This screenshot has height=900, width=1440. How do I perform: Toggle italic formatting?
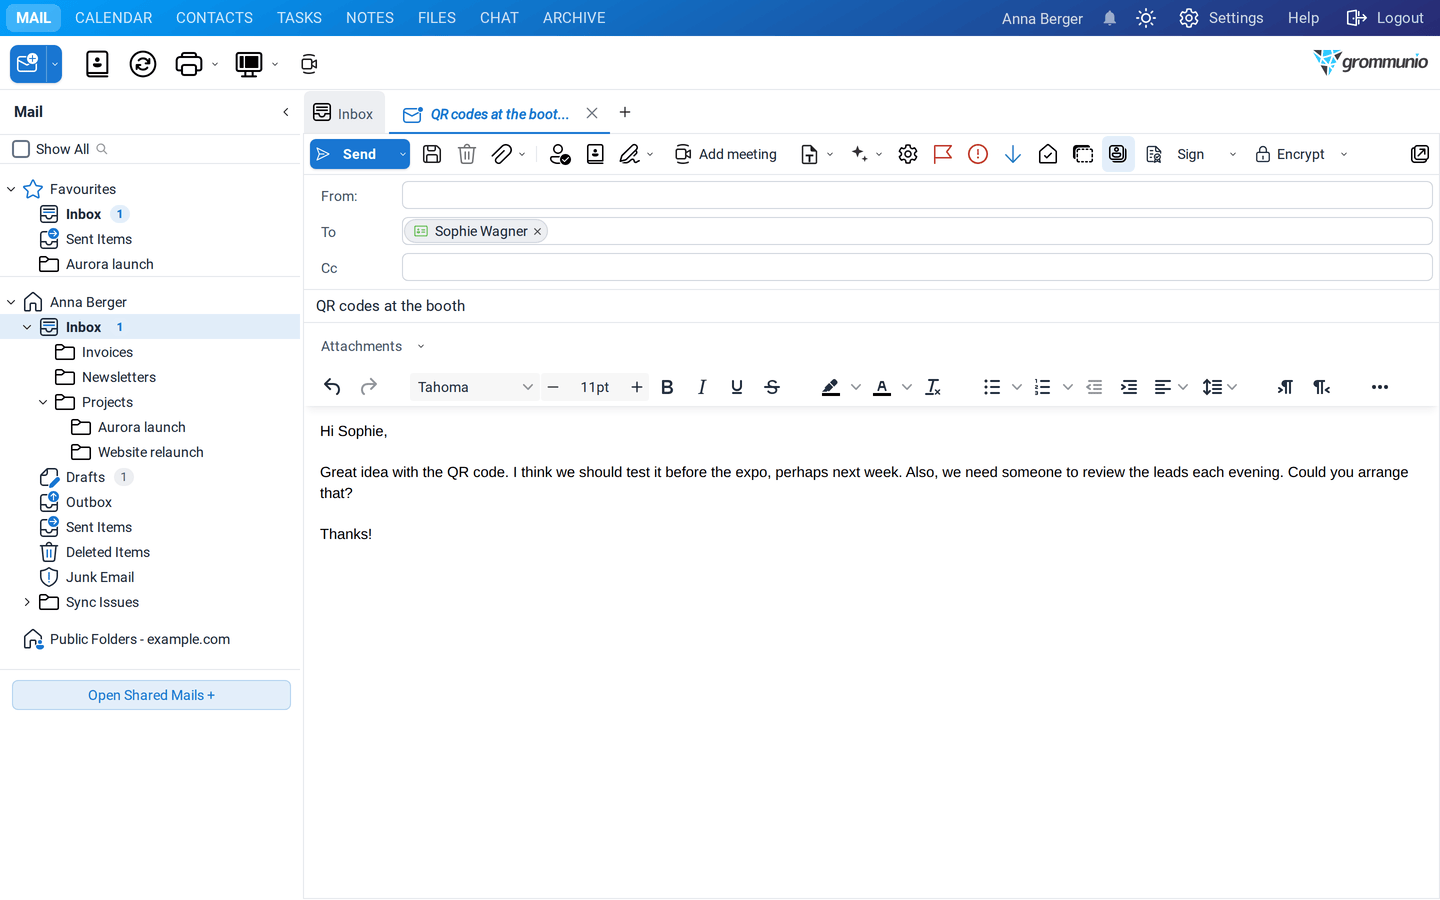[x=702, y=387]
